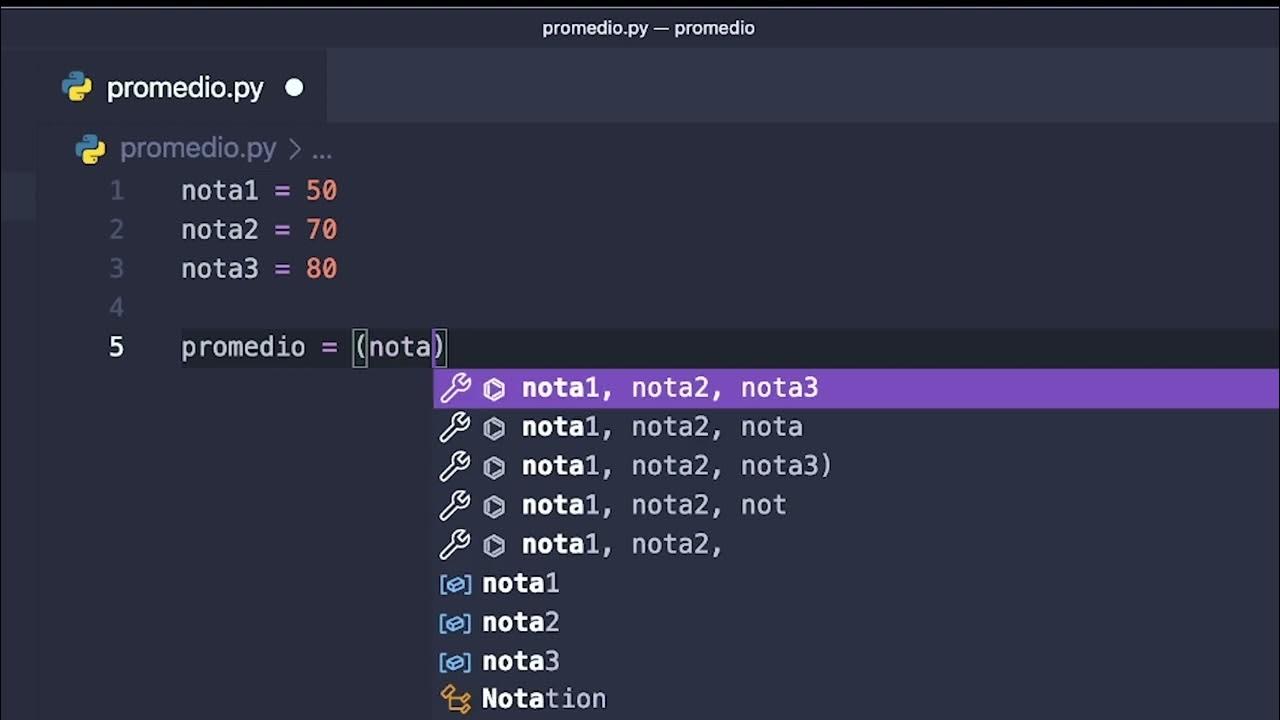Click variable icon next to nota1
The height and width of the screenshot is (720, 1280).
pyautogui.click(x=456, y=584)
